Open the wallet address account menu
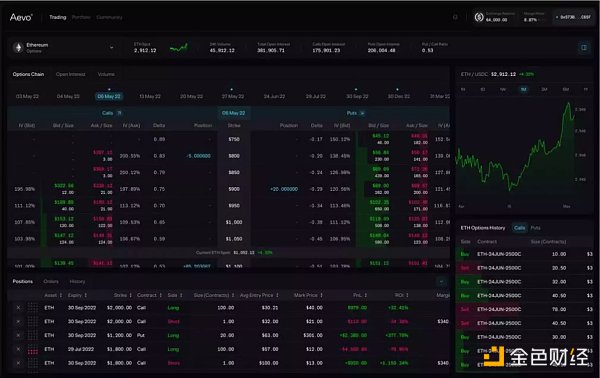The width and height of the screenshot is (600, 378). coord(573,17)
